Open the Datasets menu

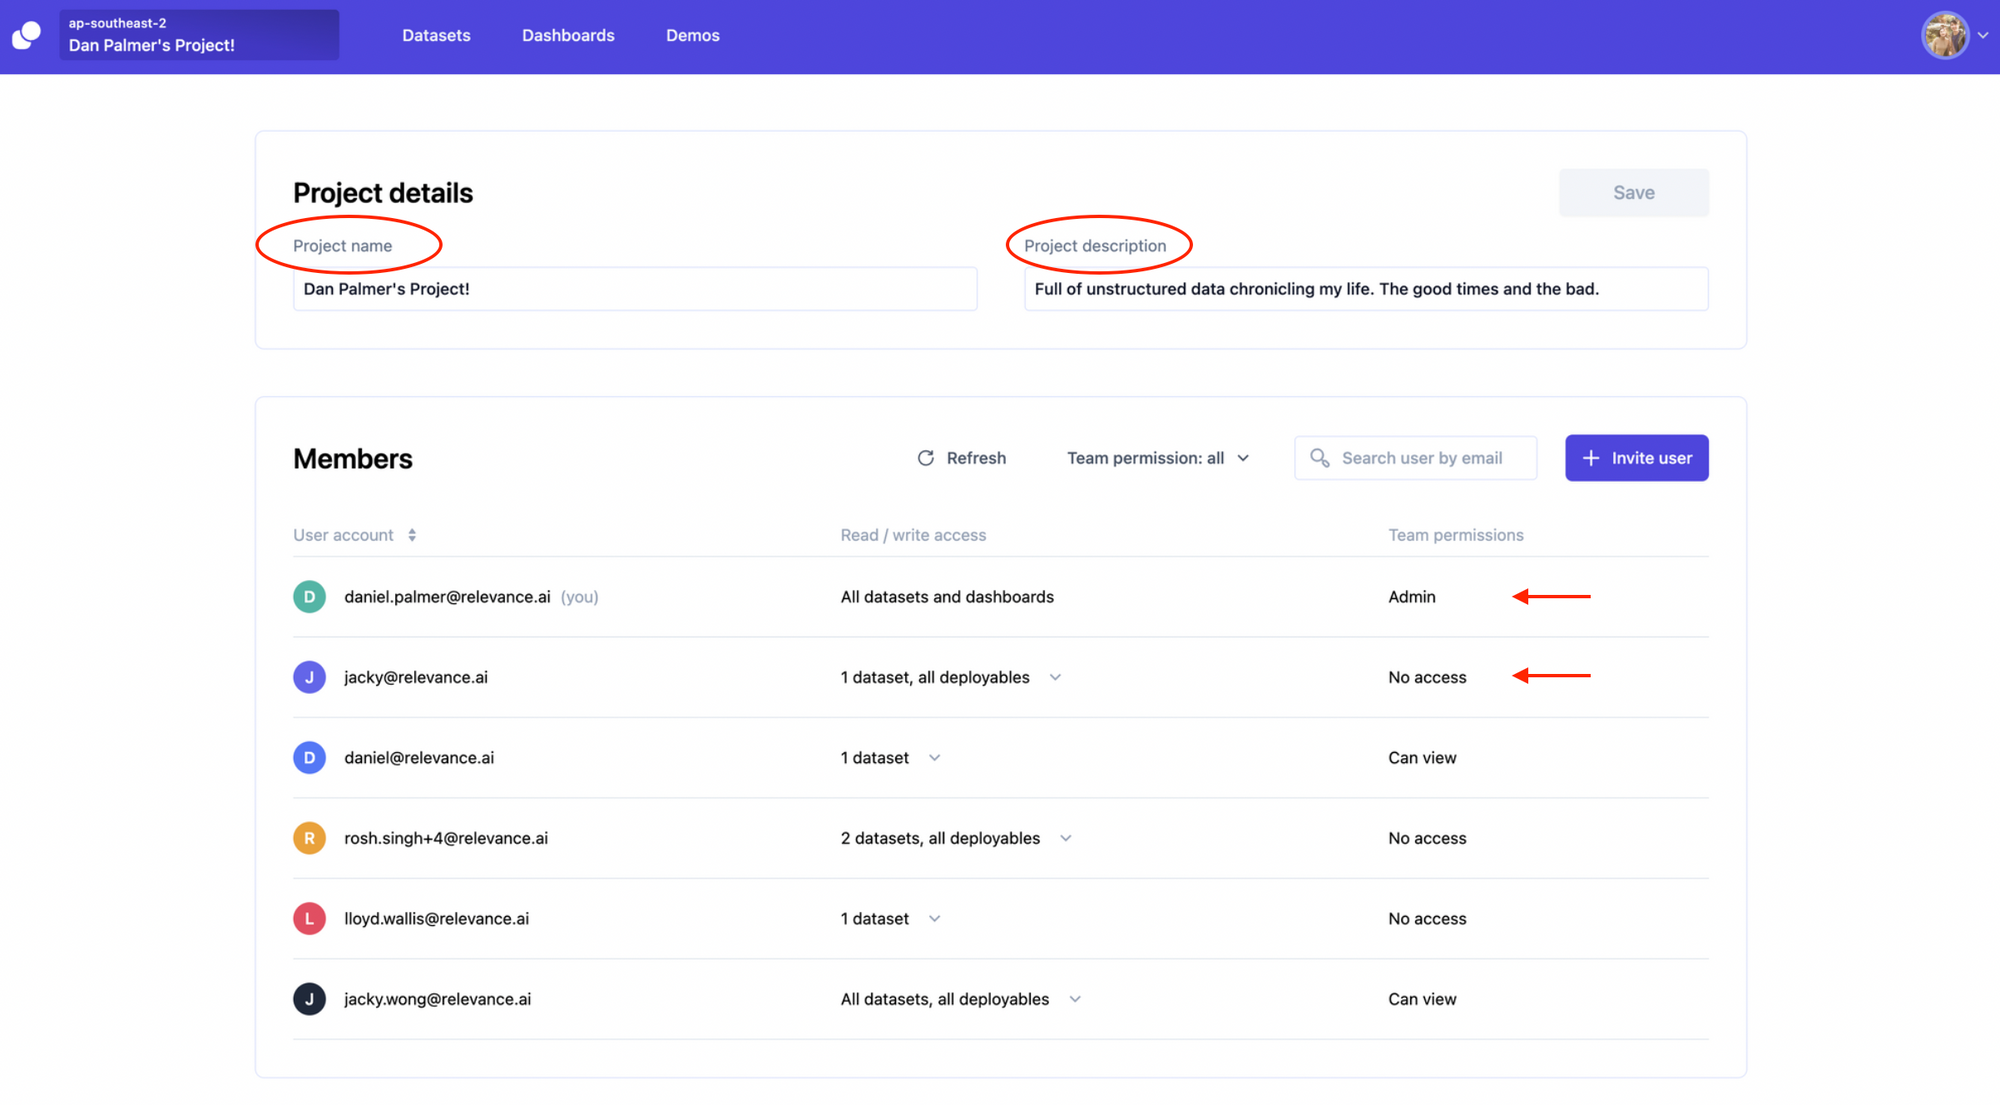point(436,36)
